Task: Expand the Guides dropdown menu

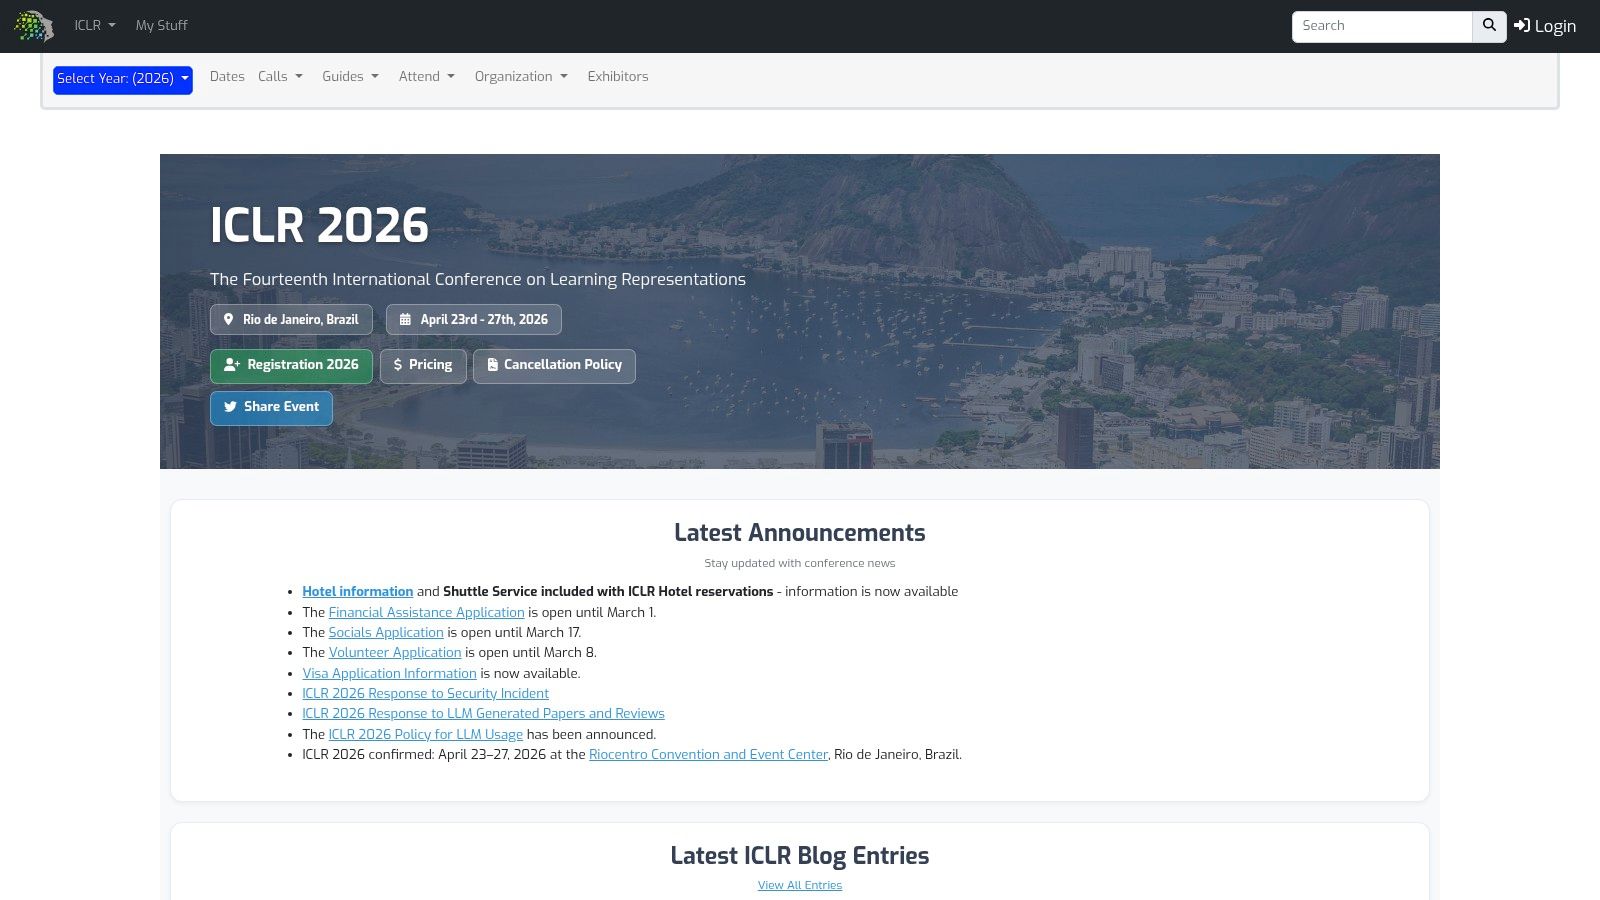Action: [351, 77]
